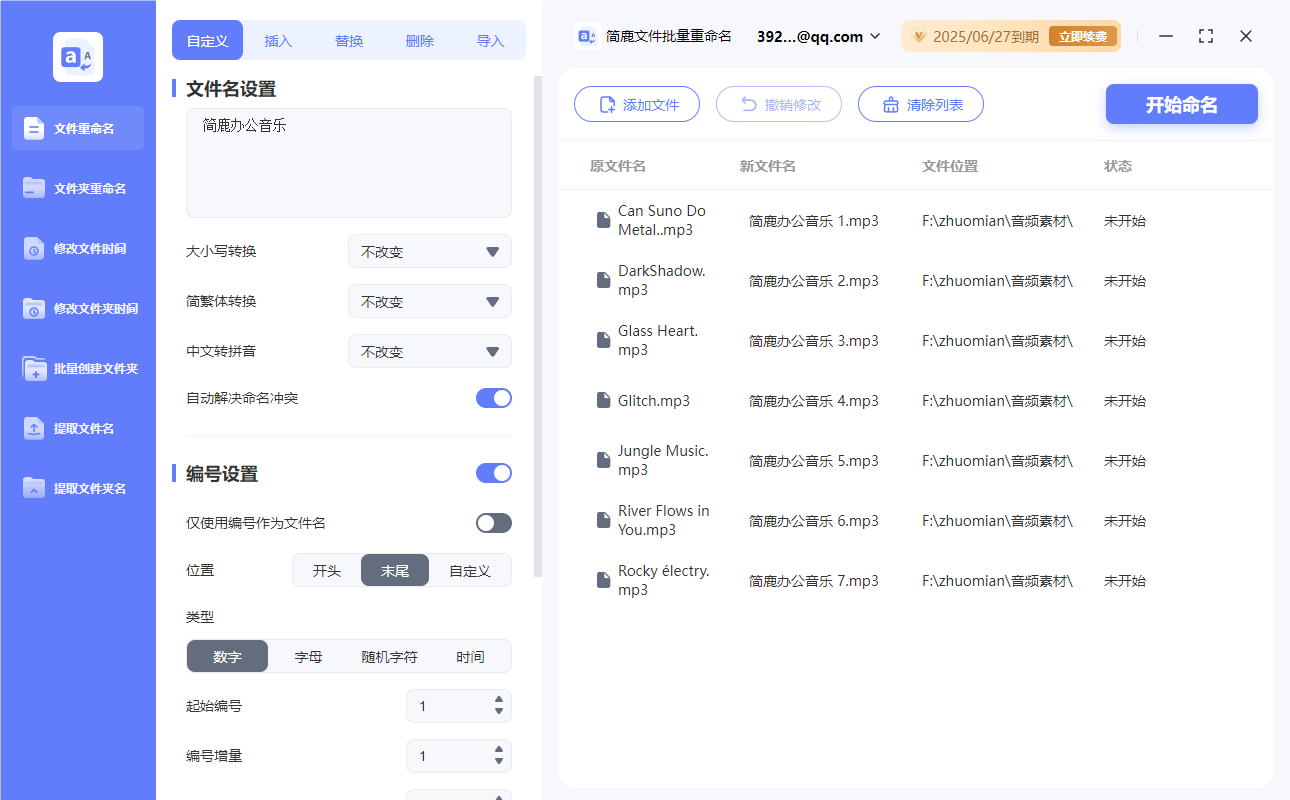
Task: Open the 提取文件夹名 panel
Action: tap(77, 488)
